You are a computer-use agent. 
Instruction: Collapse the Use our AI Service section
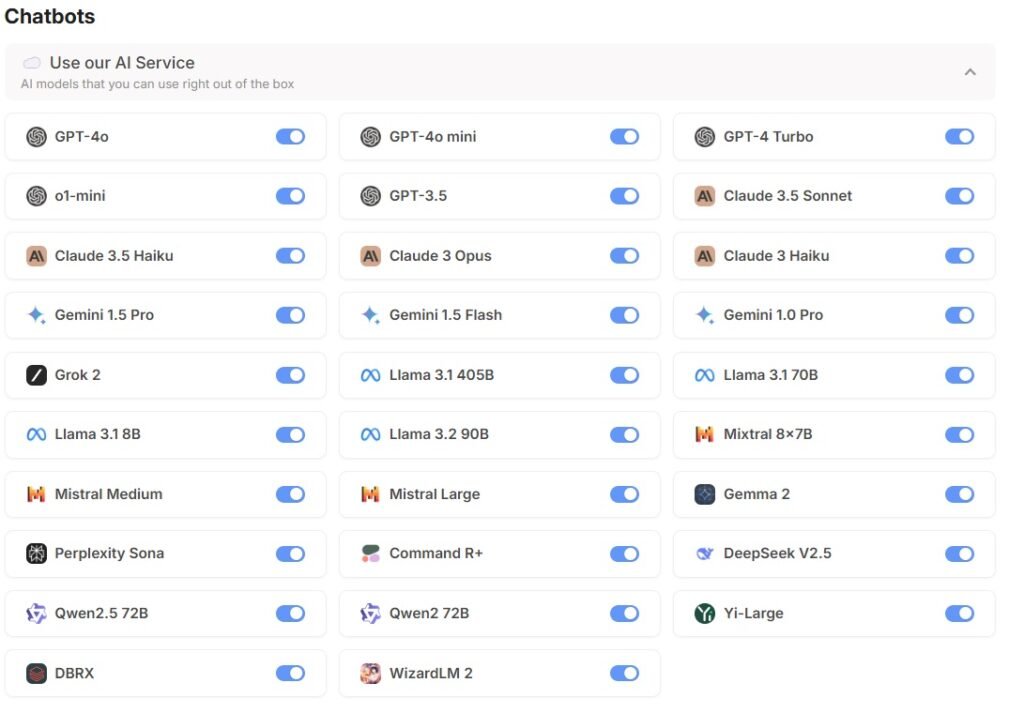pyautogui.click(x=970, y=72)
